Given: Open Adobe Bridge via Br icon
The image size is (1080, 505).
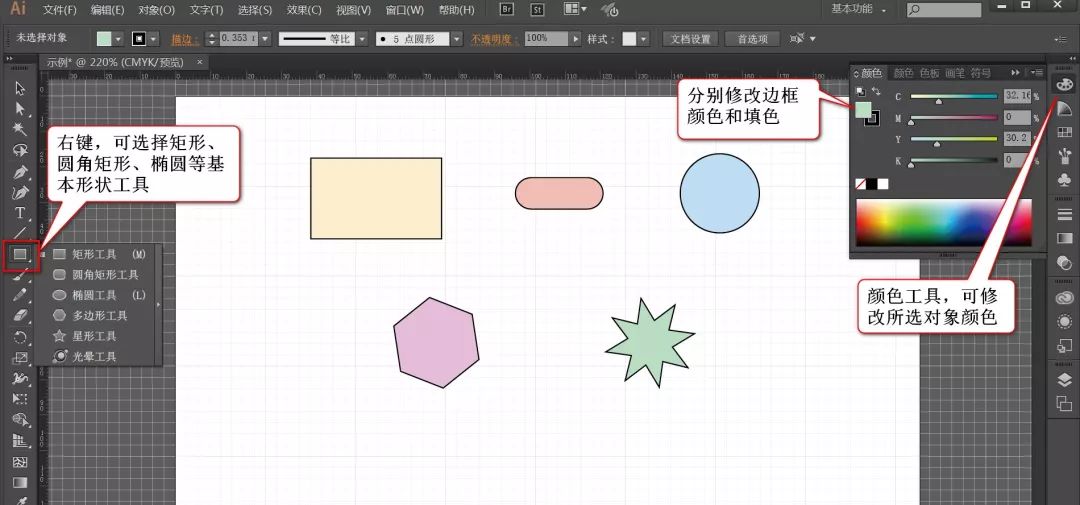Looking at the screenshot, I should click(507, 10).
